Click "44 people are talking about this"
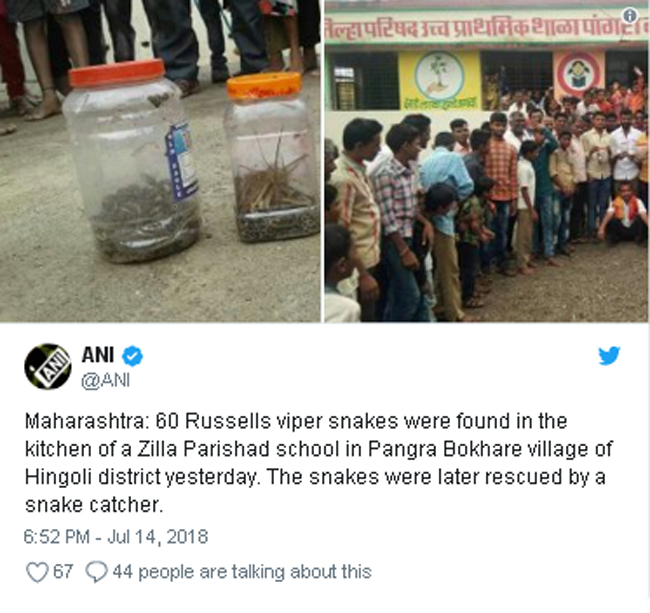Viewport: 650px width, 613px height. [x=242, y=572]
